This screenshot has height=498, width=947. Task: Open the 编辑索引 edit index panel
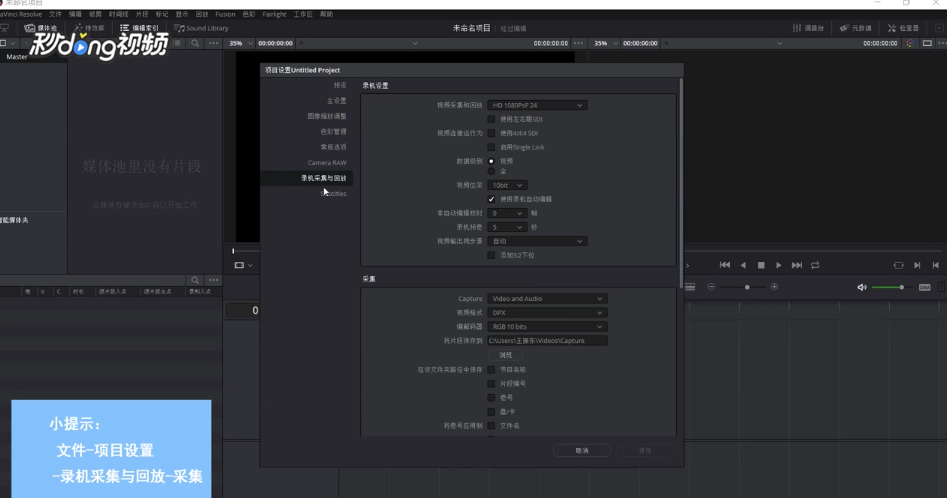click(x=139, y=28)
